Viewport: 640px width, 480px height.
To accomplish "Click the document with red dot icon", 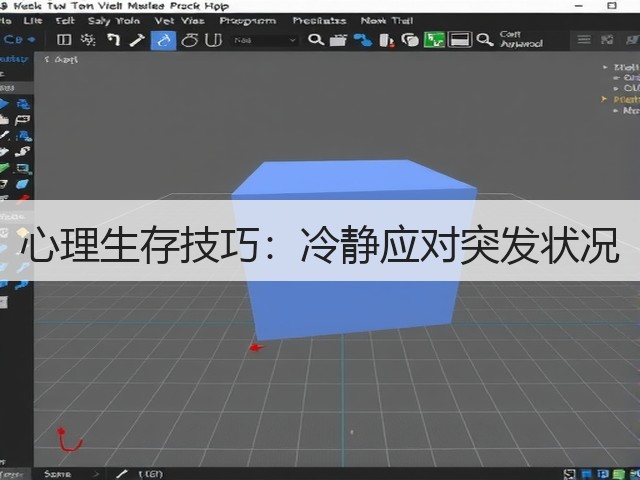I will tap(386, 40).
